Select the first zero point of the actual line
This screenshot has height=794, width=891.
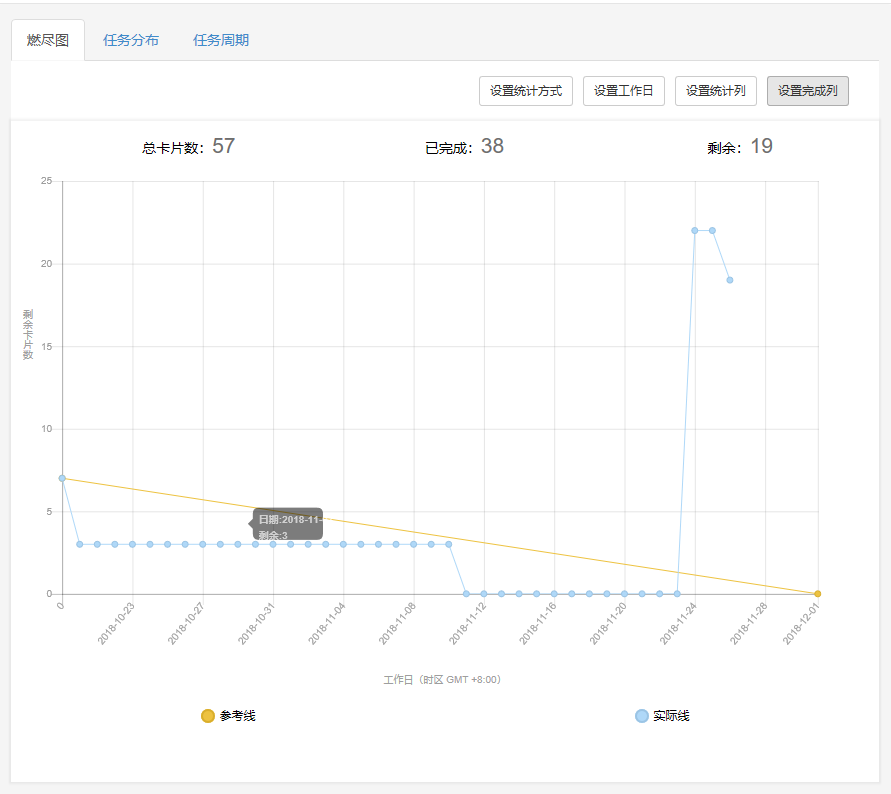[x=466, y=593]
